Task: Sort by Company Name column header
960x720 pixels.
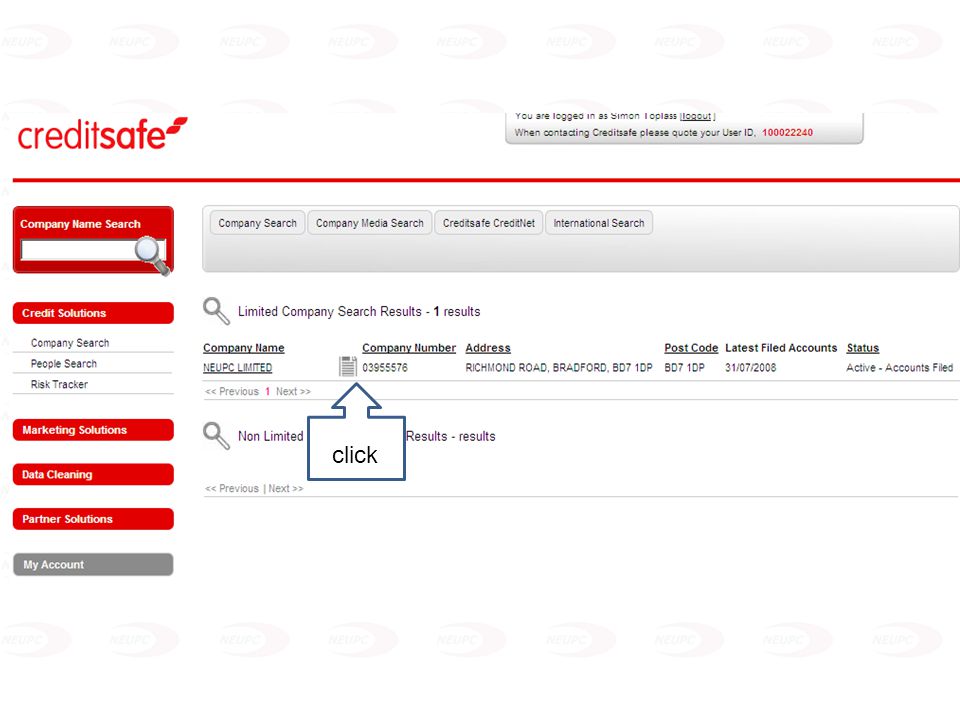Action: [x=244, y=348]
